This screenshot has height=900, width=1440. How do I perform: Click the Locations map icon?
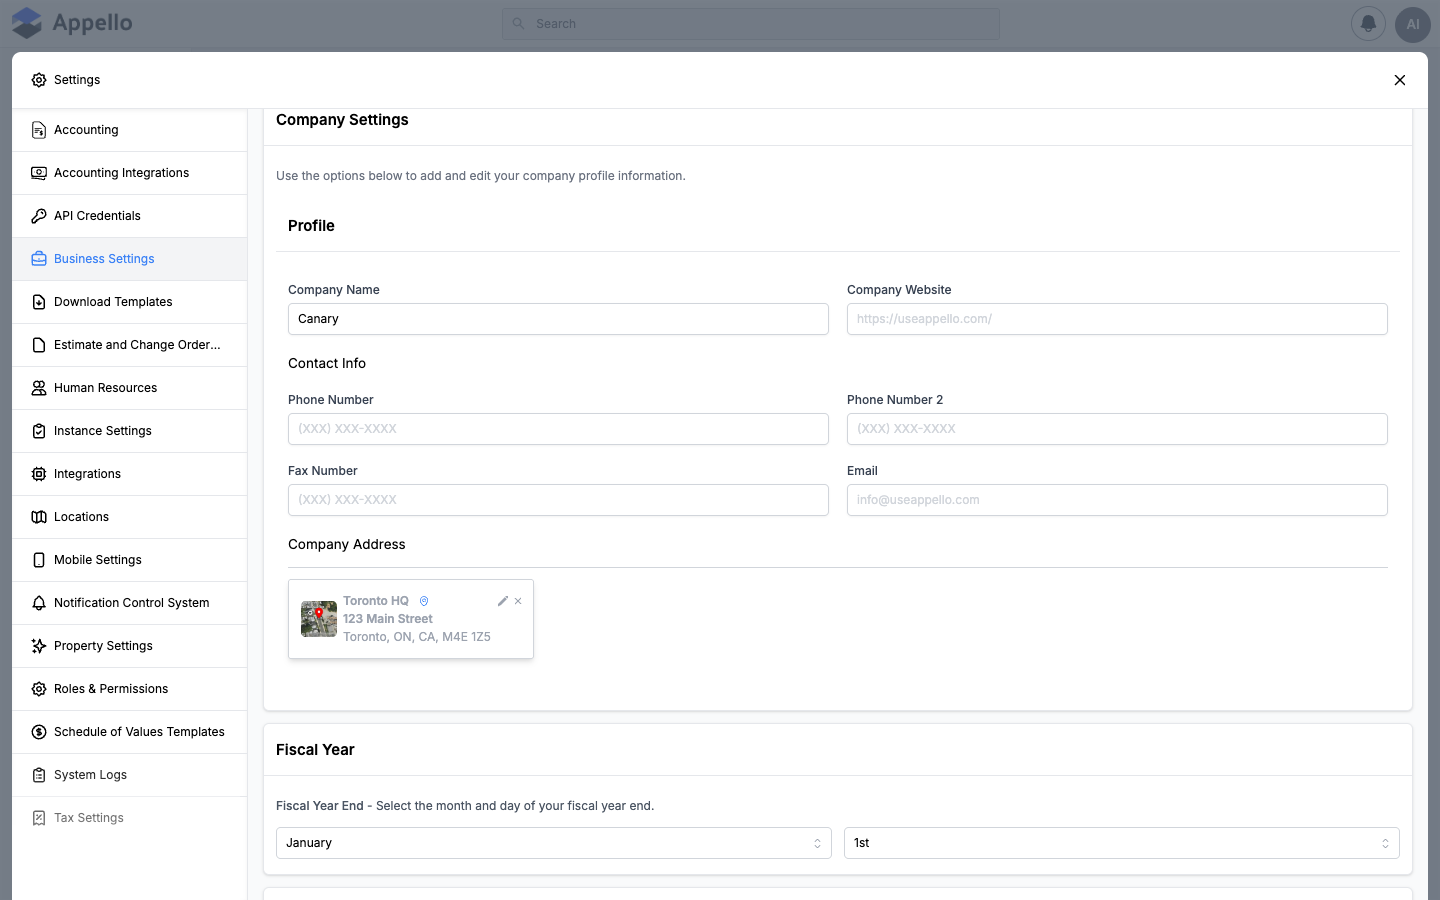pos(39,517)
